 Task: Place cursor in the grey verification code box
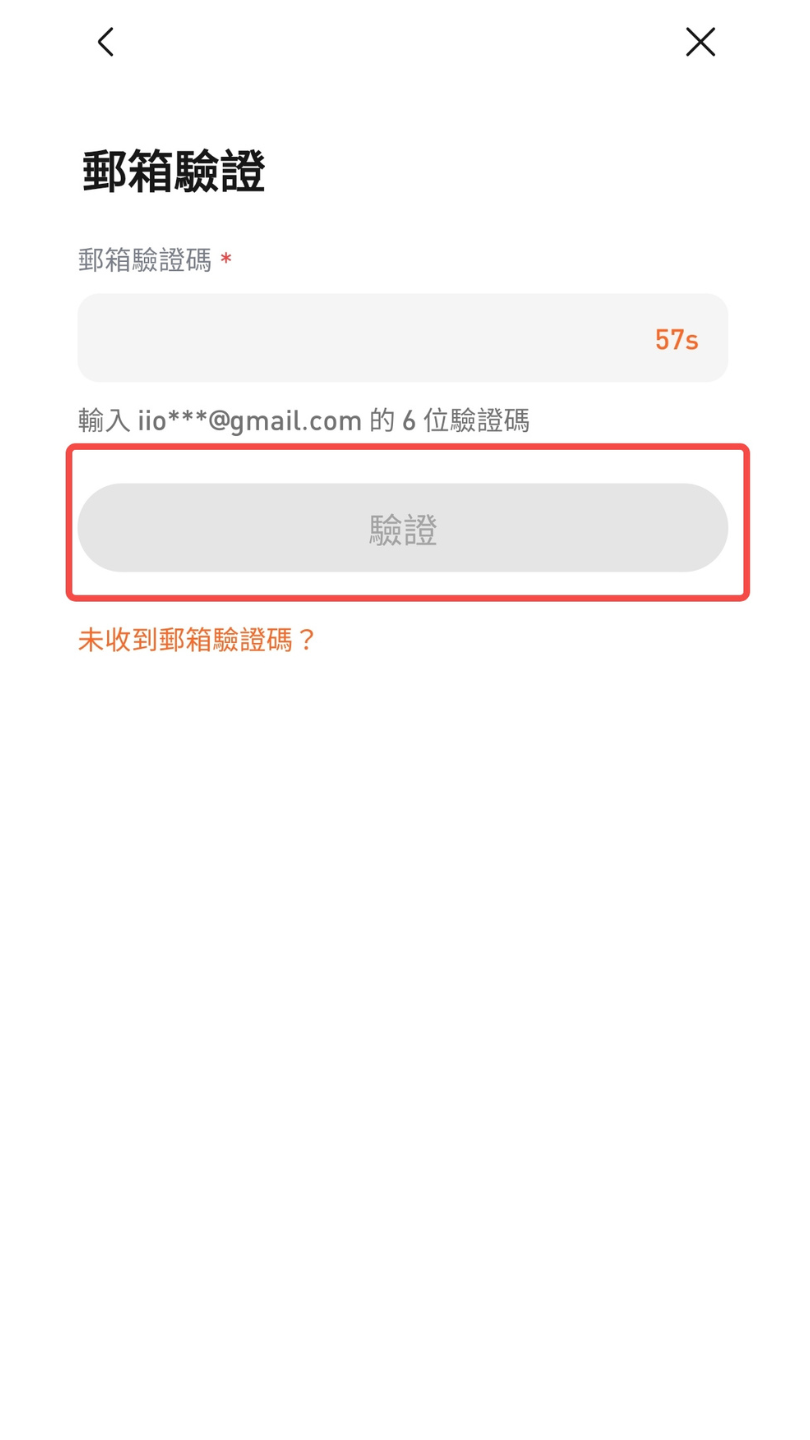coord(403,338)
